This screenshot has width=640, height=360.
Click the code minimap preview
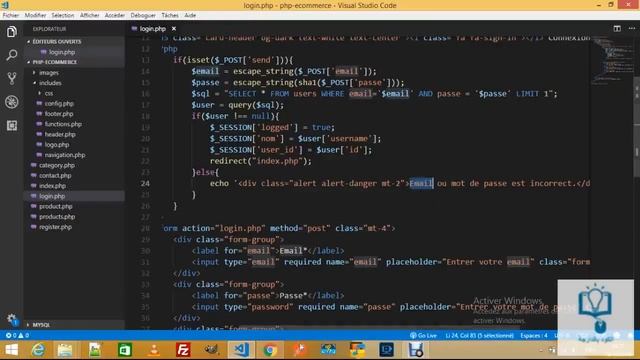(x=611, y=59)
